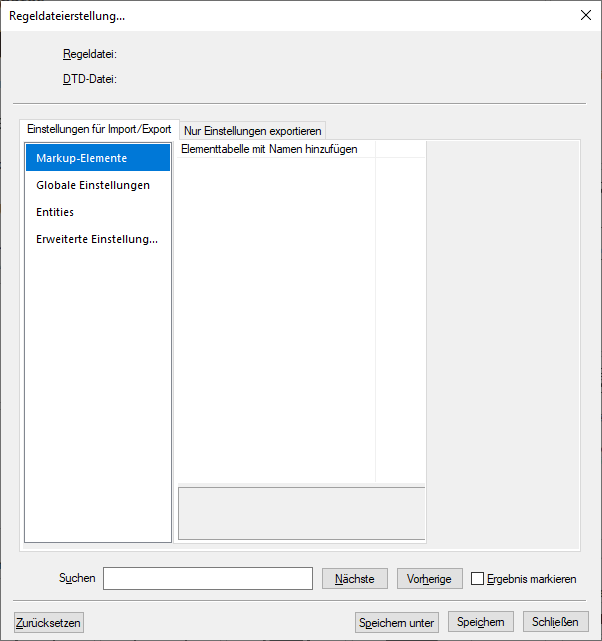This screenshot has width=602, height=641.
Task: Save using the Speichern button
Action: click(480, 622)
